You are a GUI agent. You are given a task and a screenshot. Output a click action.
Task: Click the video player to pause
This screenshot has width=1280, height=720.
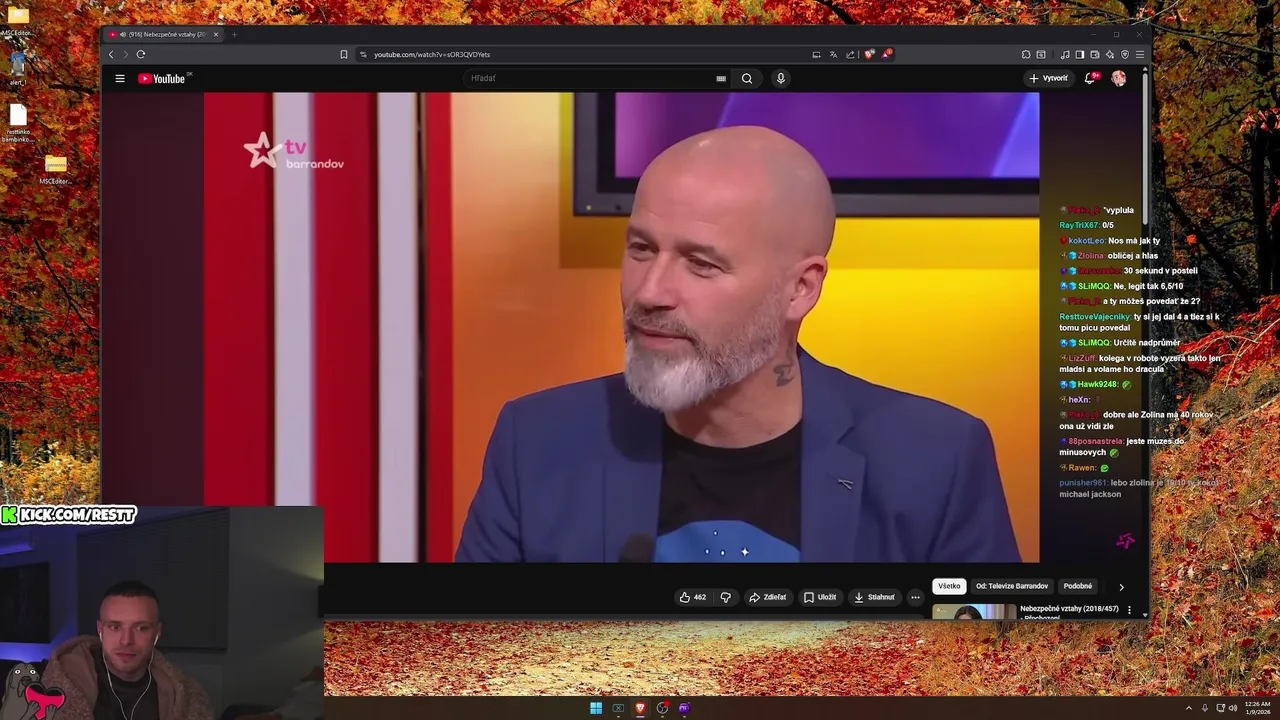pyautogui.click(x=621, y=327)
